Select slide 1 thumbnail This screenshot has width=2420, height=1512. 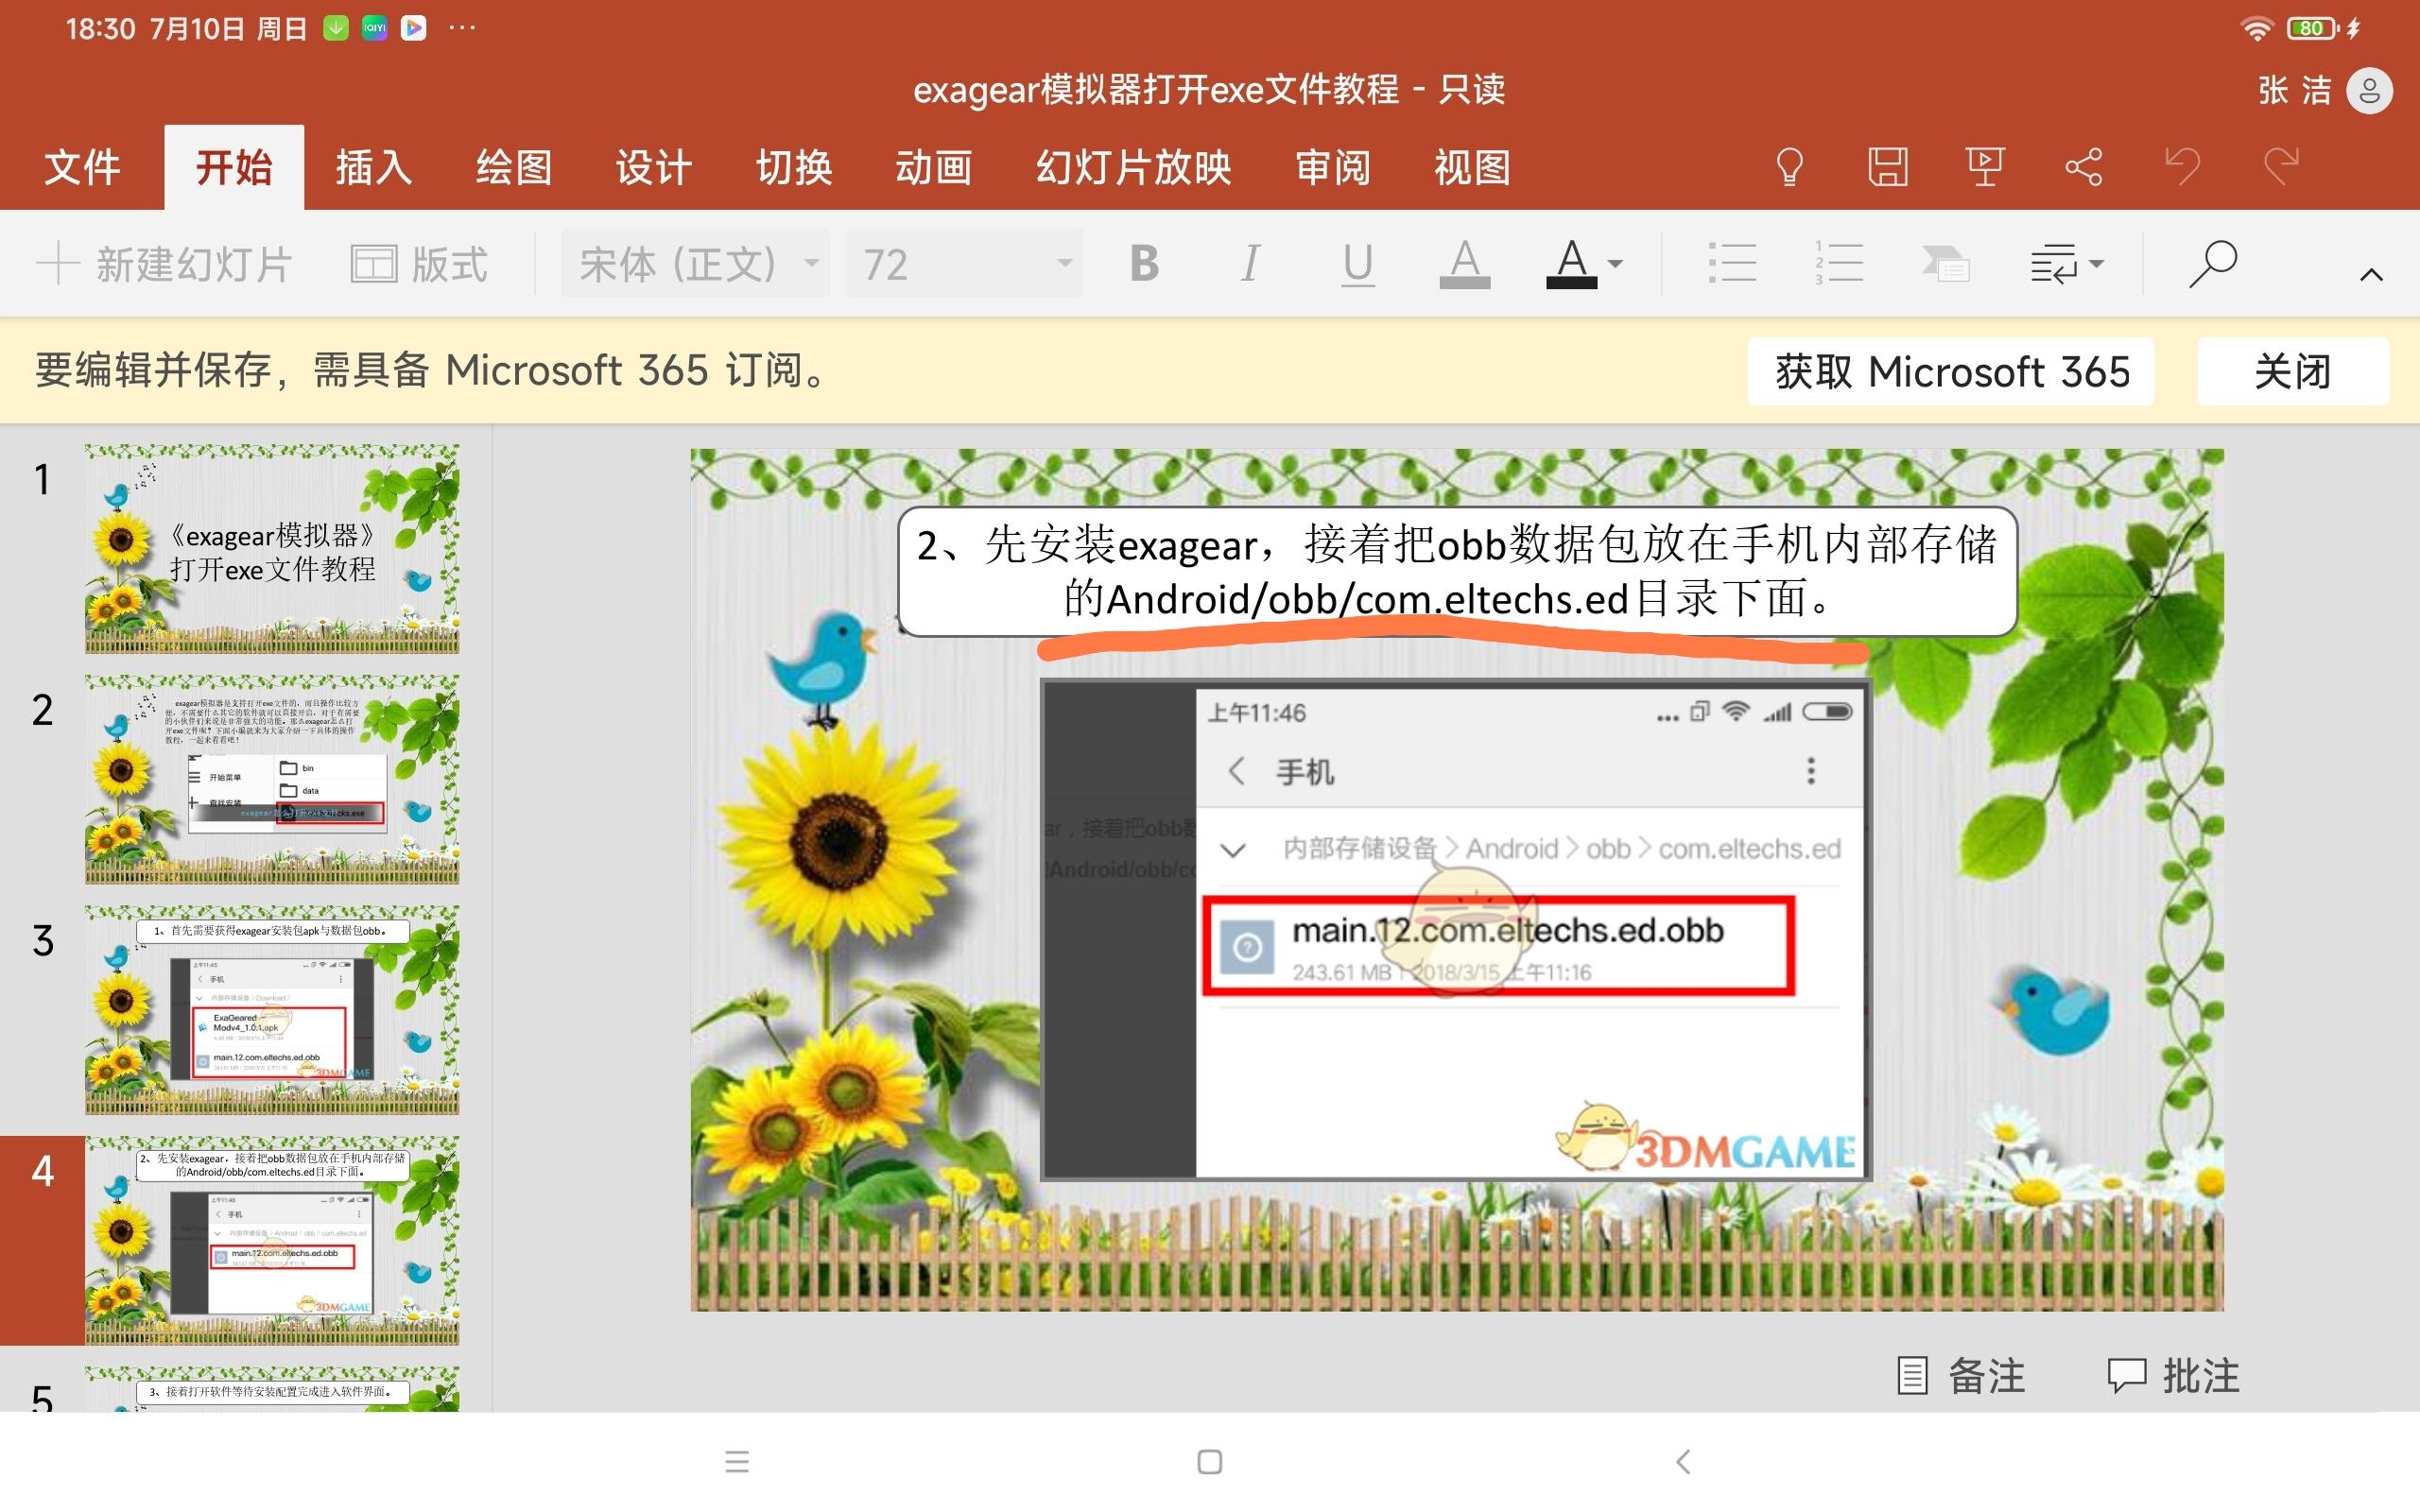click(272, 549)
